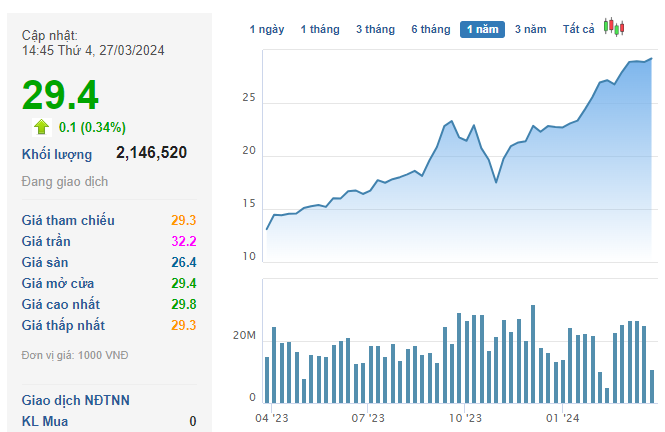The height and width of the screenshot is (432, 665).
Task: Click the Đang giao dịch status text
Action: click(x=65, y=182)
